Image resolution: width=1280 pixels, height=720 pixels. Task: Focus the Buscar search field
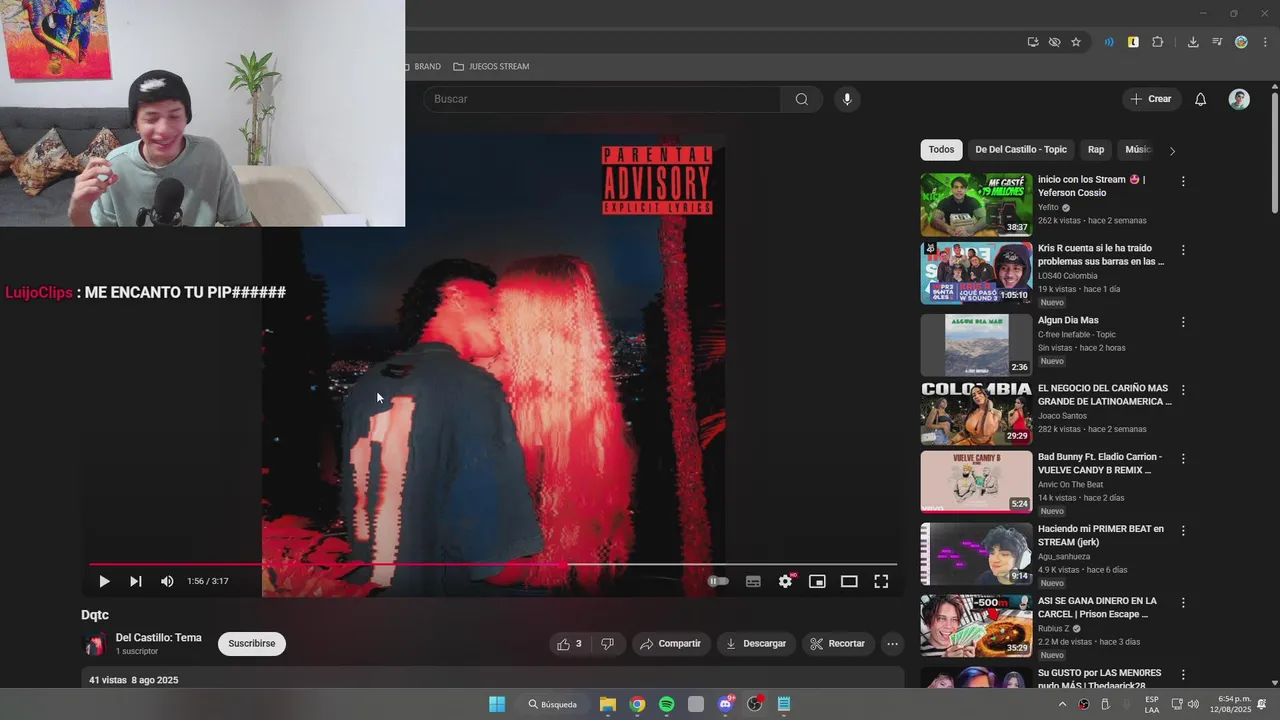(603, 99)
